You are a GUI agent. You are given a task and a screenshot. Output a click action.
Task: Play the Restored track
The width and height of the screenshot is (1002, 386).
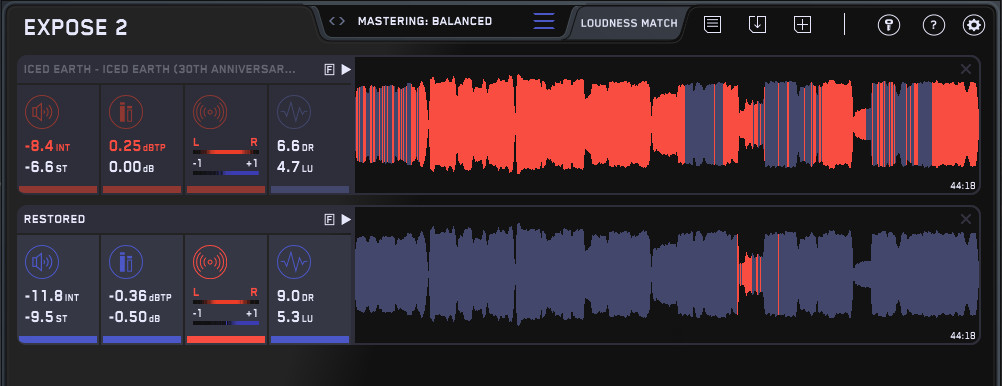point(346,219)
